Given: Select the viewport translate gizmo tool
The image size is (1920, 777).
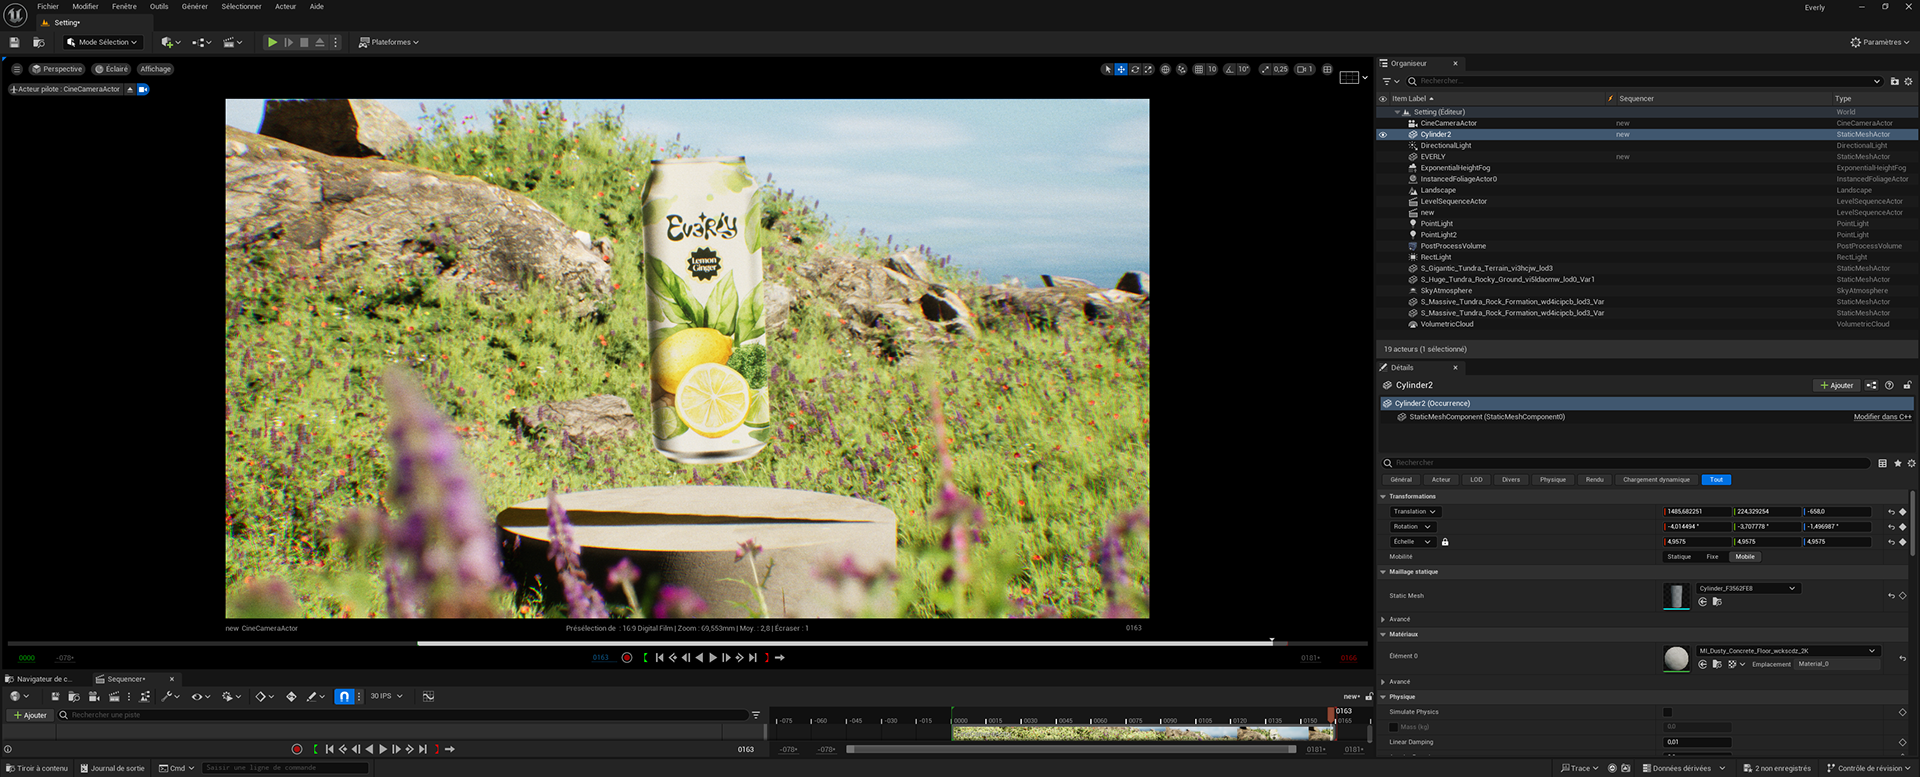Looking at the screenshot, I should [1121, 69].
